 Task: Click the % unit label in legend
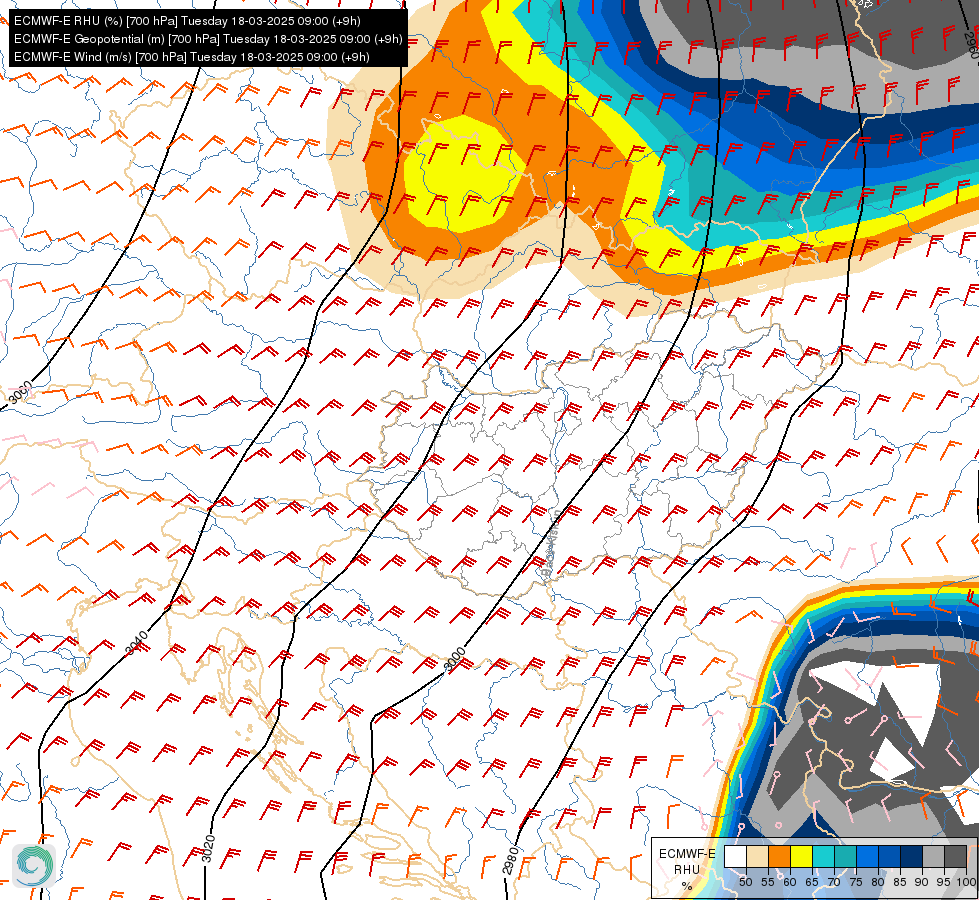coord(687,886)
